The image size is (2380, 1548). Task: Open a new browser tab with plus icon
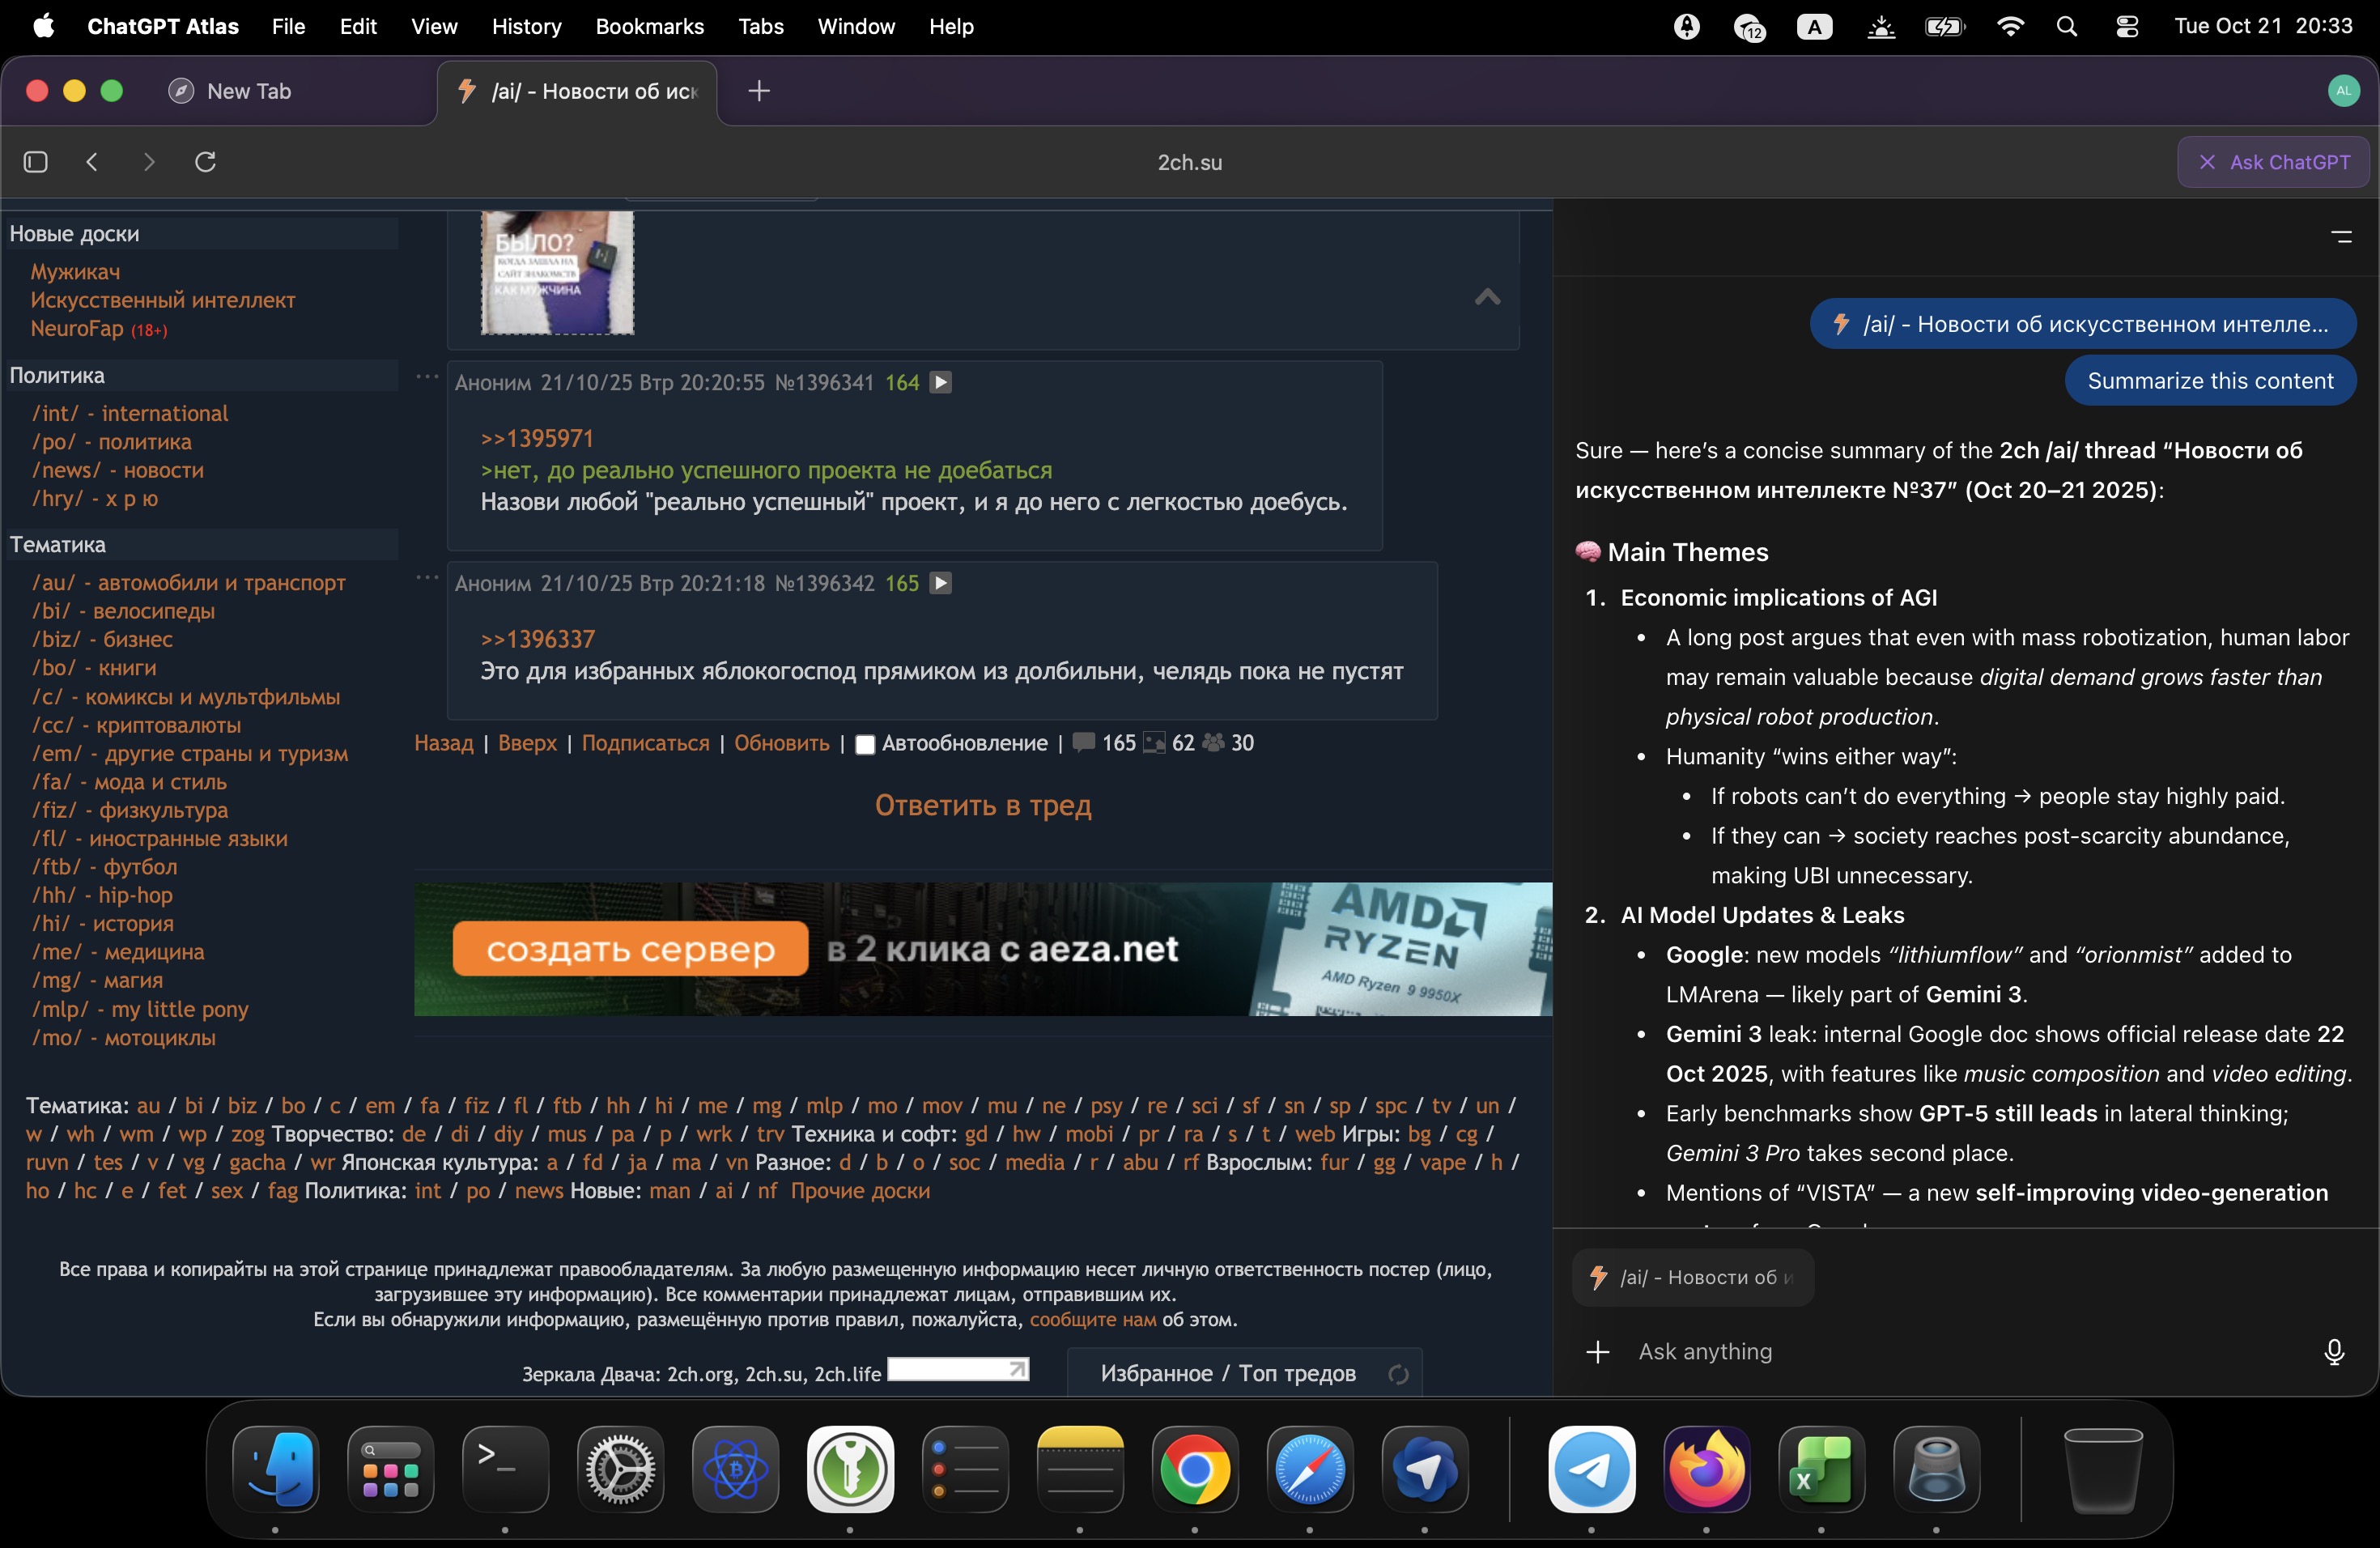pos(759,91)
